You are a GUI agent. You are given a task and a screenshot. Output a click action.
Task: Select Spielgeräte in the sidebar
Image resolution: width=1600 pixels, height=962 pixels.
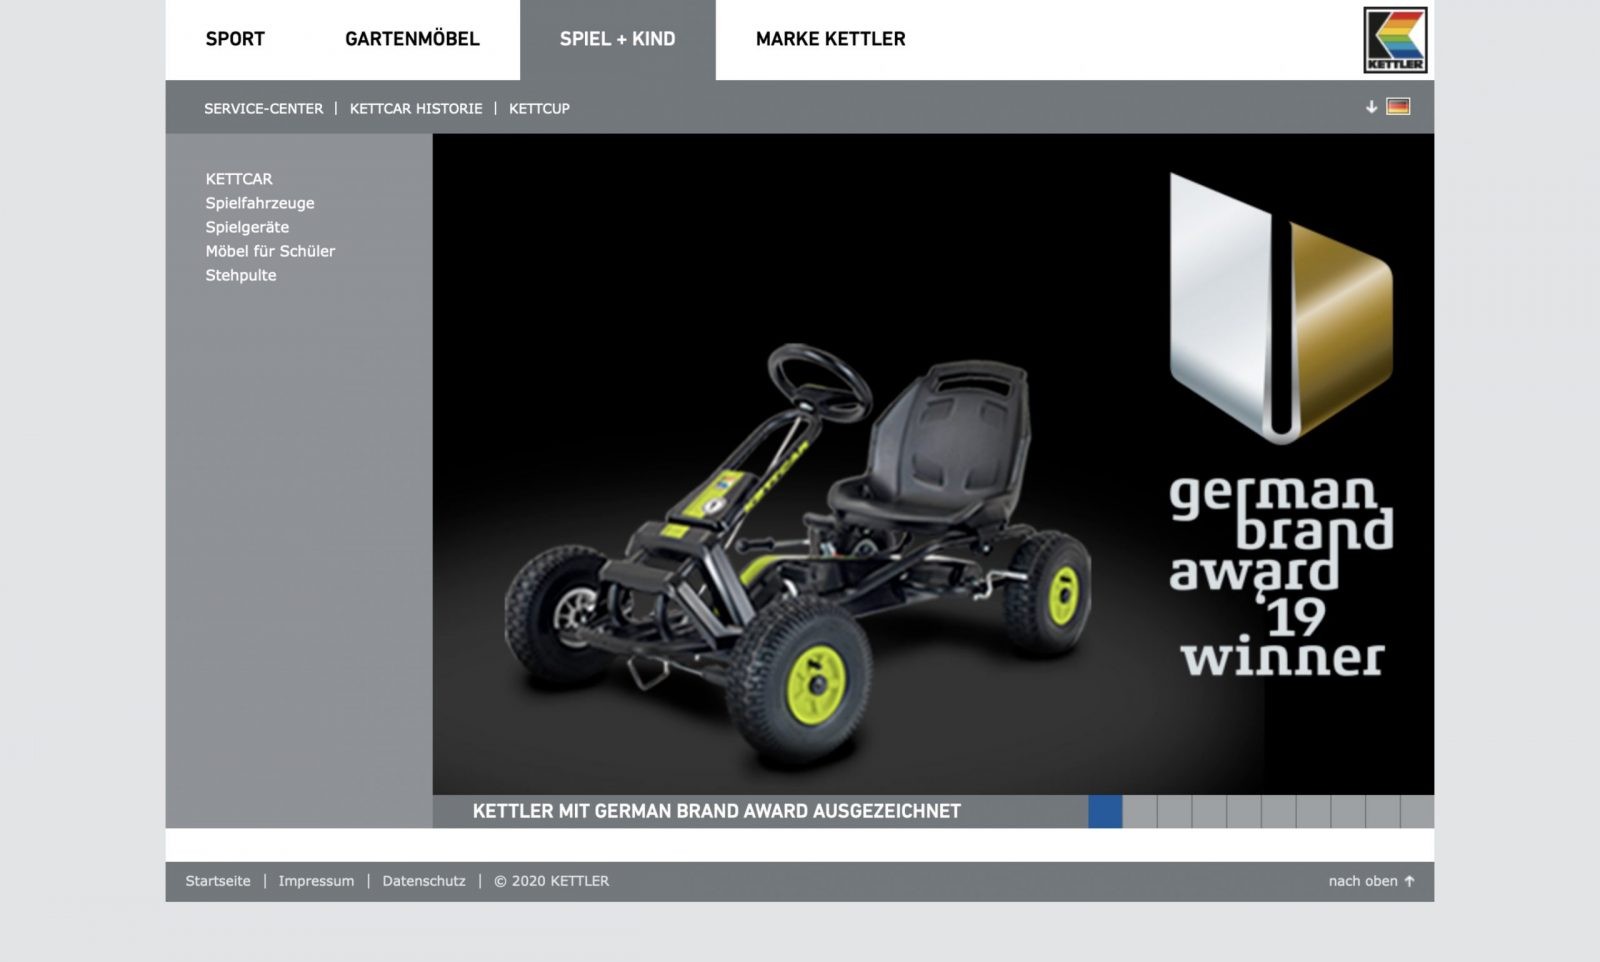(x=247, y=227)
